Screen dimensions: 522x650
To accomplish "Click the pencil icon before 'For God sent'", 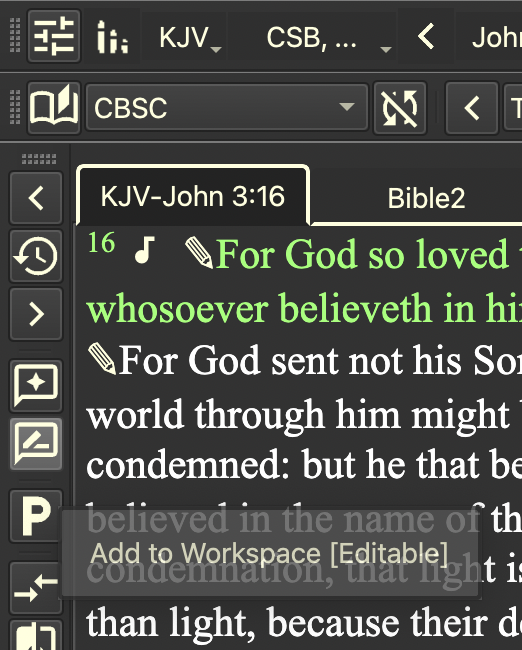I will click(102, 359).
